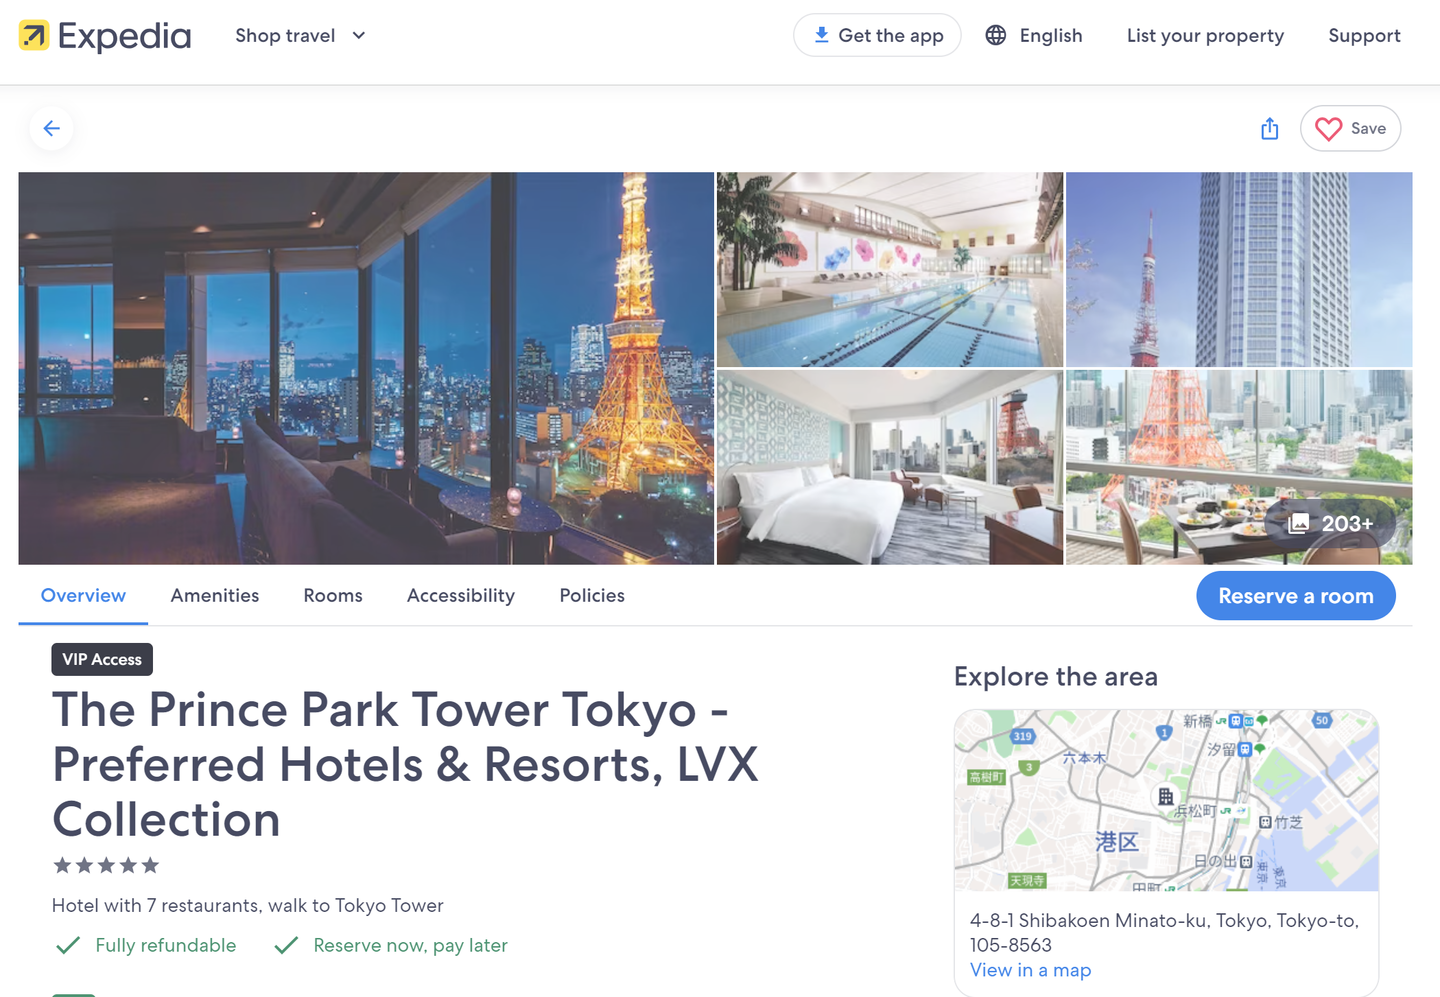Image resolution: width=1440 pixels, height=997 pixels.
Task: Click the share icon
Action: (1270, 128)
